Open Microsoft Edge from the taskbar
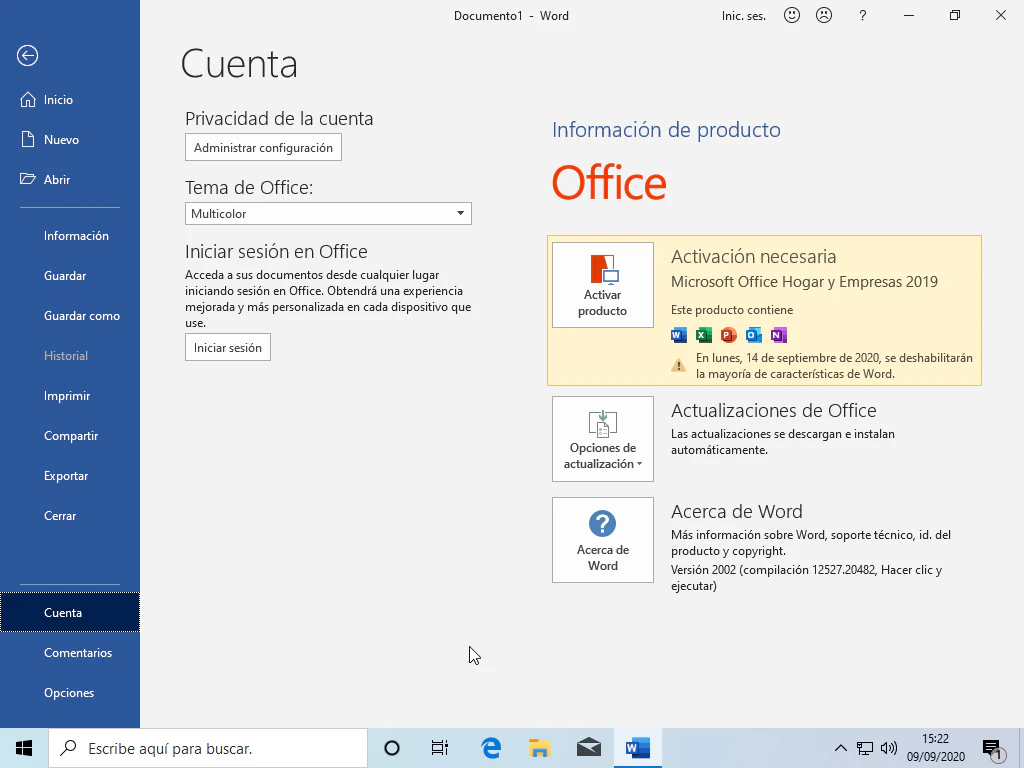This screenshot has height=768, width=1024. click(491, 748)
